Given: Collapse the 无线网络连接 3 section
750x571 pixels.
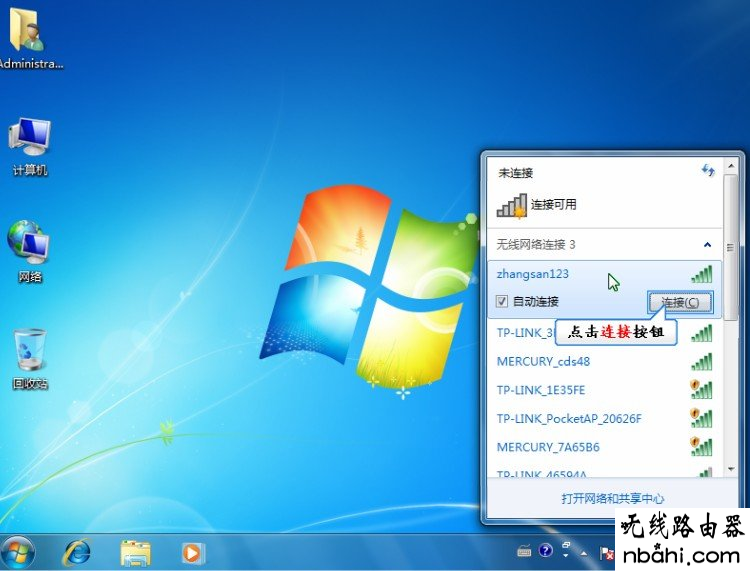Looking at the screenshot, I should pyautogui.click(x=707, y=245).
